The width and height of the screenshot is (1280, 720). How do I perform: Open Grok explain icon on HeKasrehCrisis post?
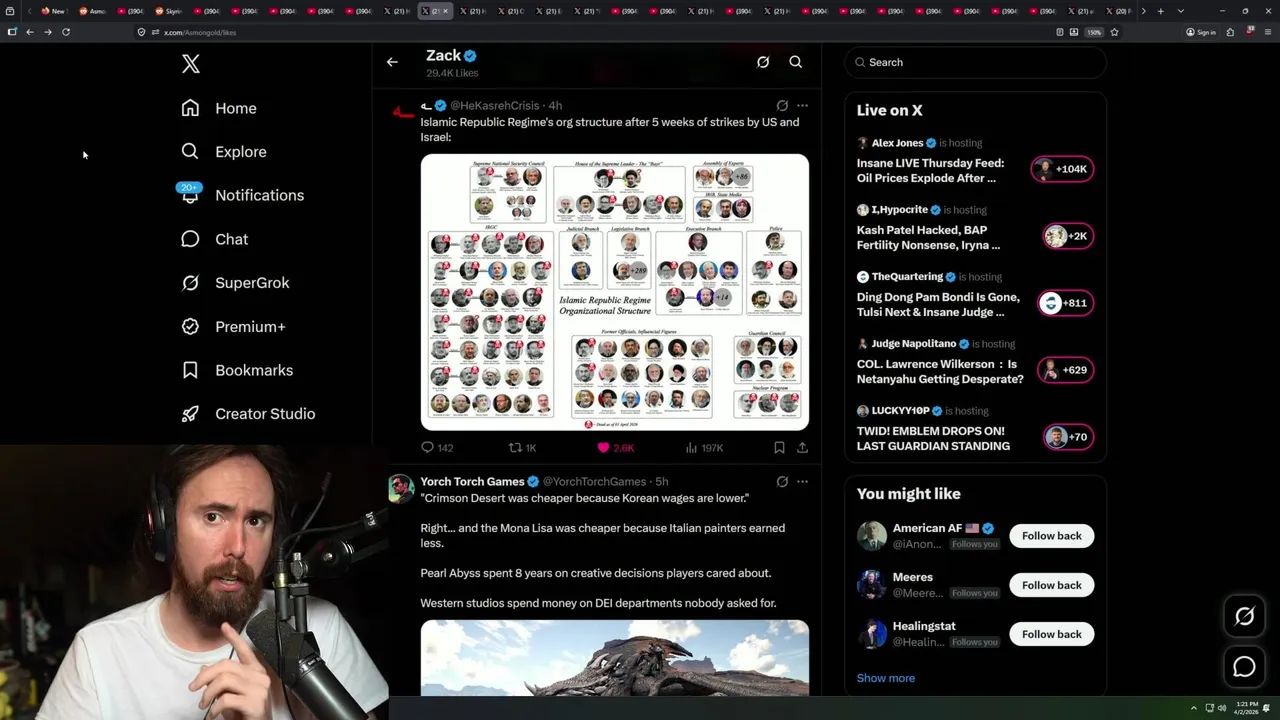[782, 105]
